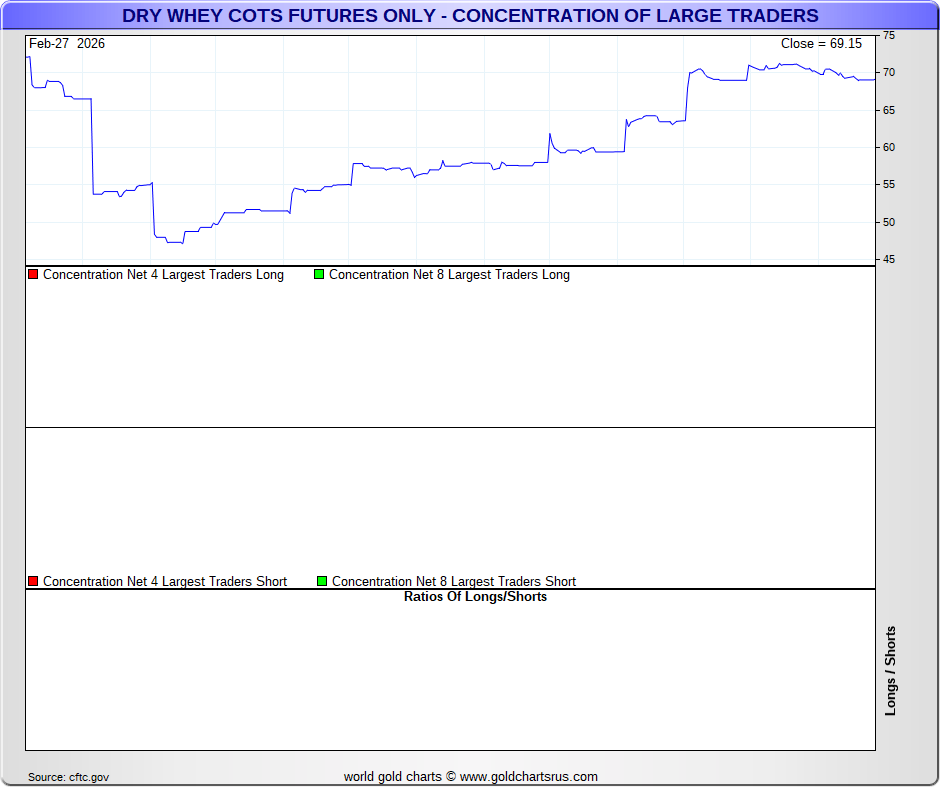Open the 'Source: cftc.gov' reference
This screenshot has height=787, width=940.
tap(69, 777)
